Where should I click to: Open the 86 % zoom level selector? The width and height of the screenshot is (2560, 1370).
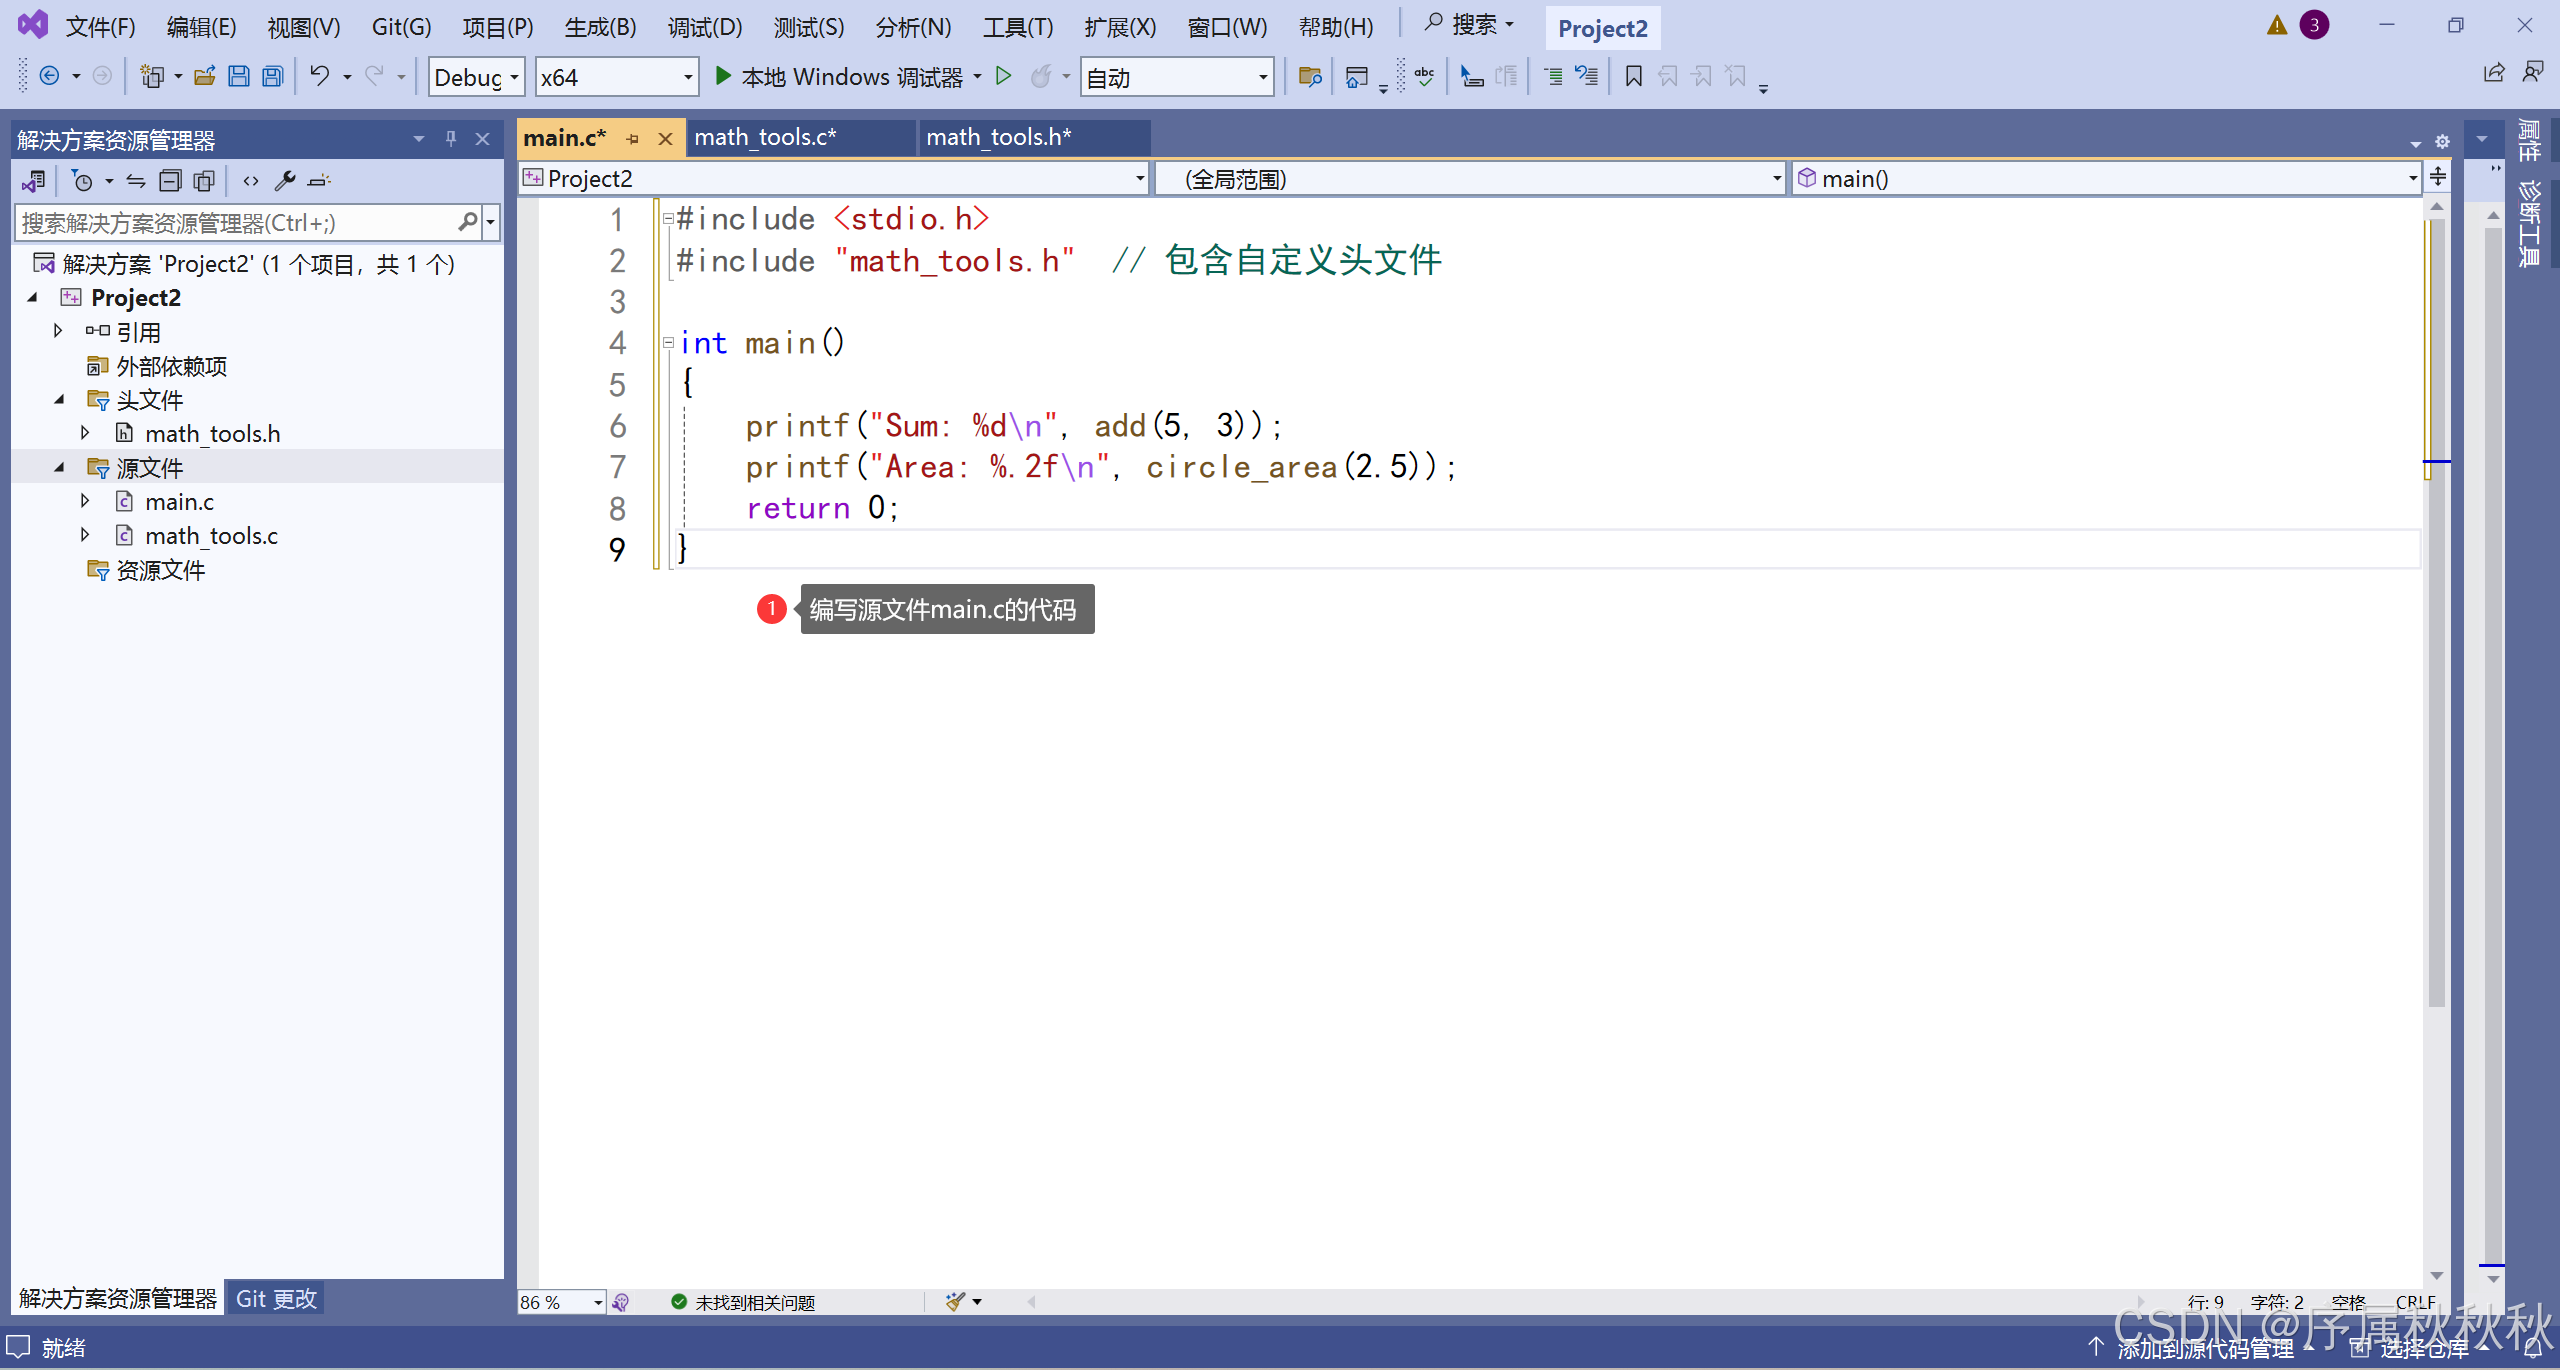(x=597, y=1302)
